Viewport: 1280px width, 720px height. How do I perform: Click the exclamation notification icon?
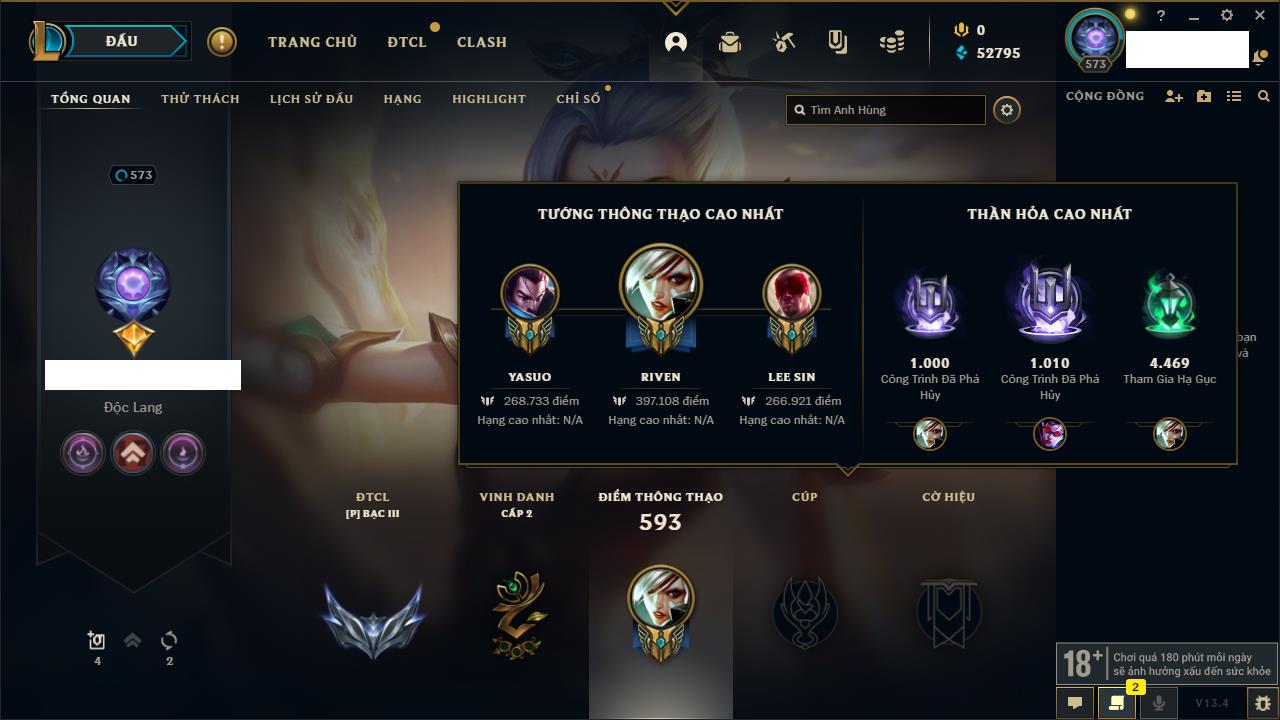pyautogui.click(x=222, y=42)
